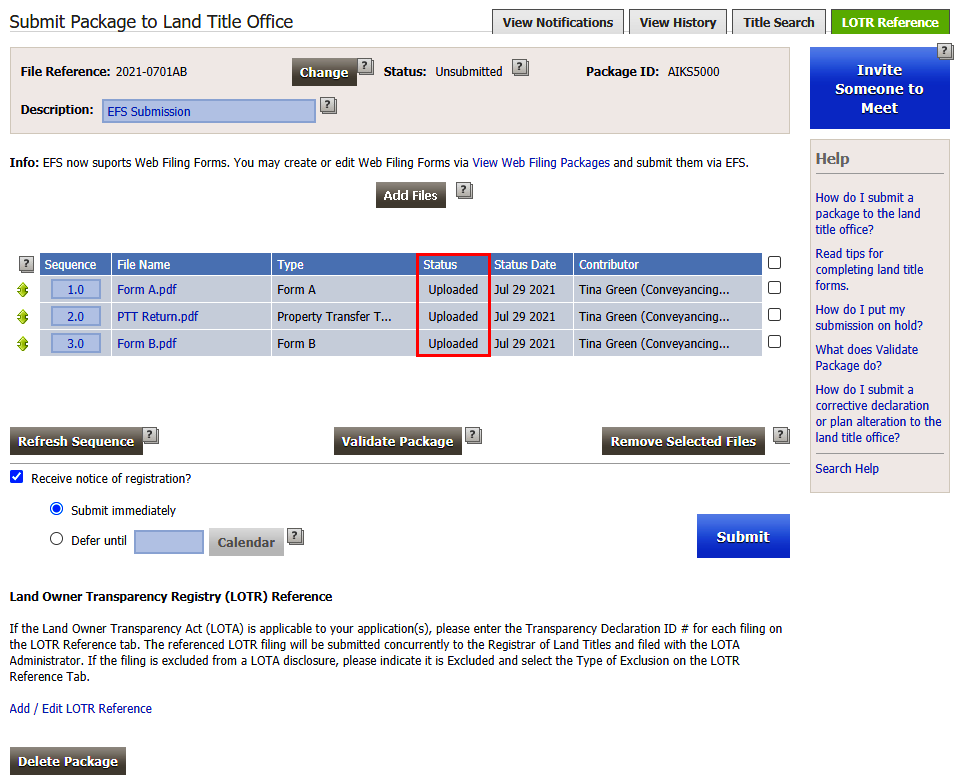Open View Notifications tab
The width and height of the screenshot is (962, 784).
click(558, 22)
